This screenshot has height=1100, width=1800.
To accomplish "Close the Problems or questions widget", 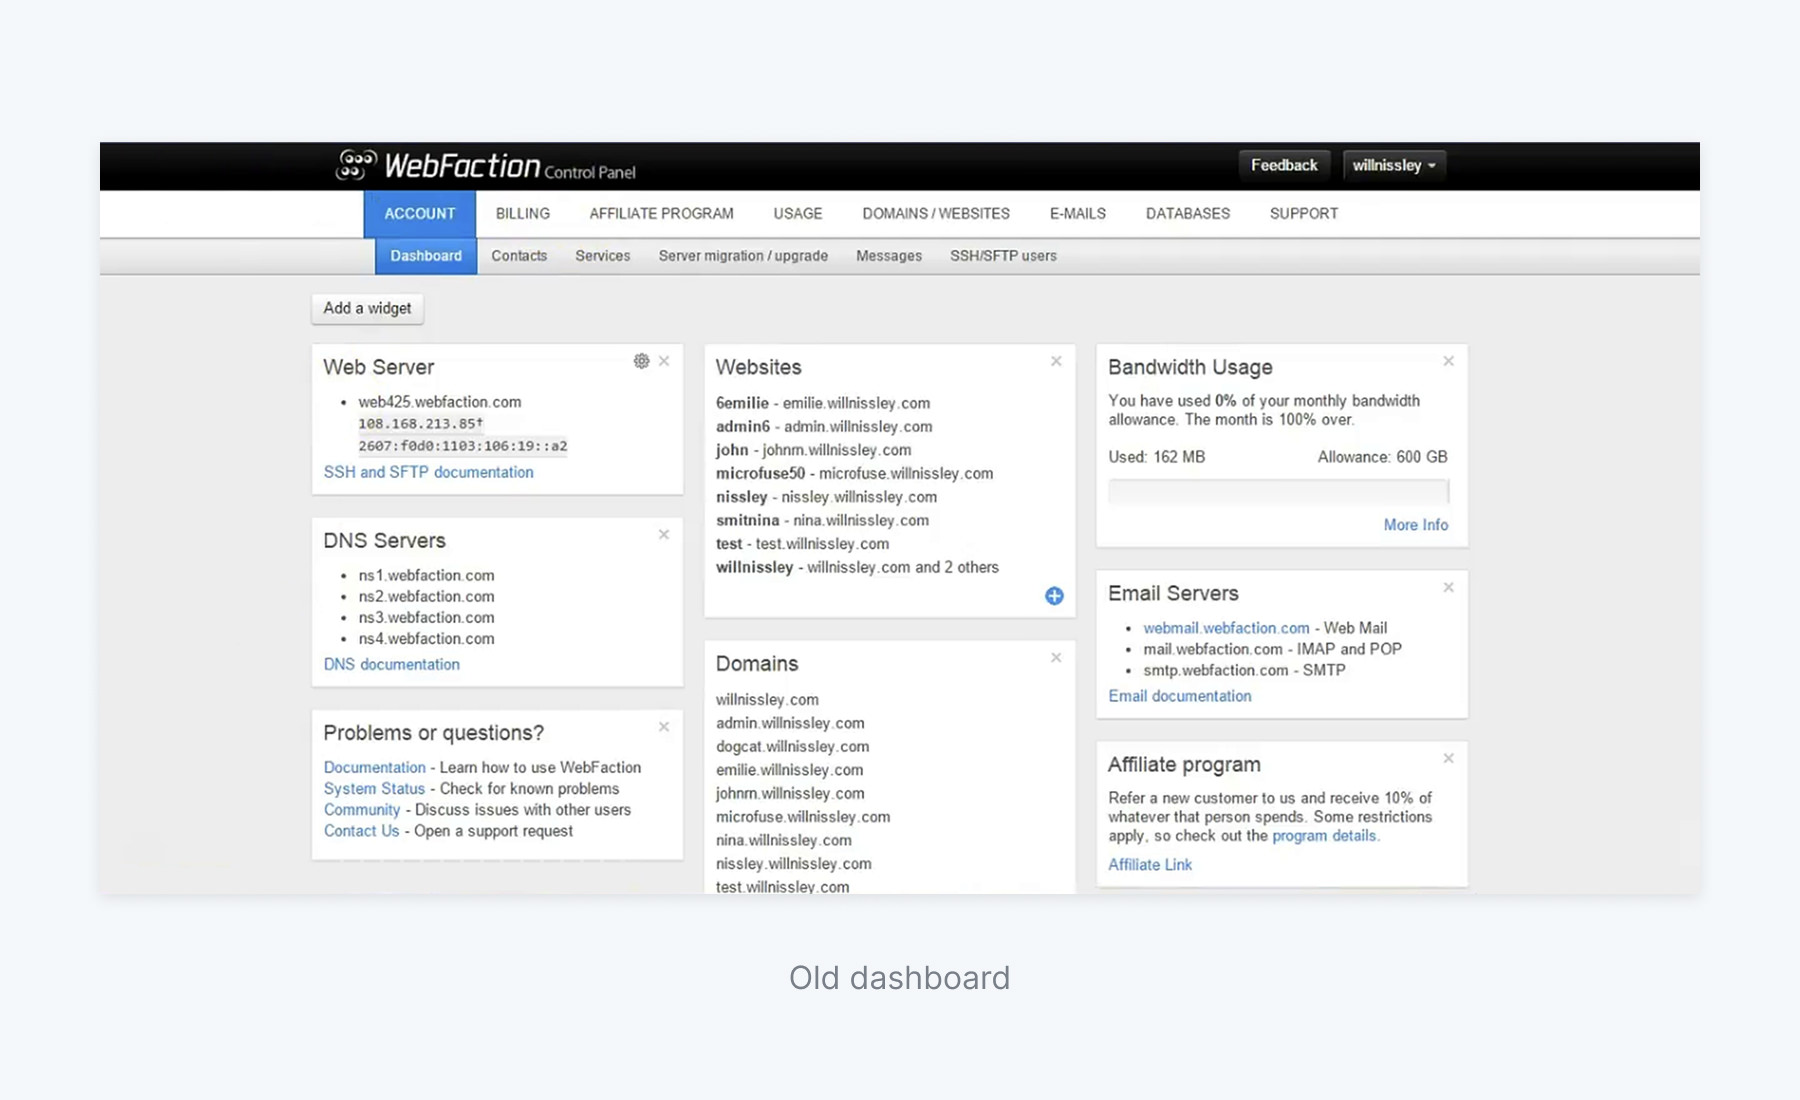I will point(664,727).
